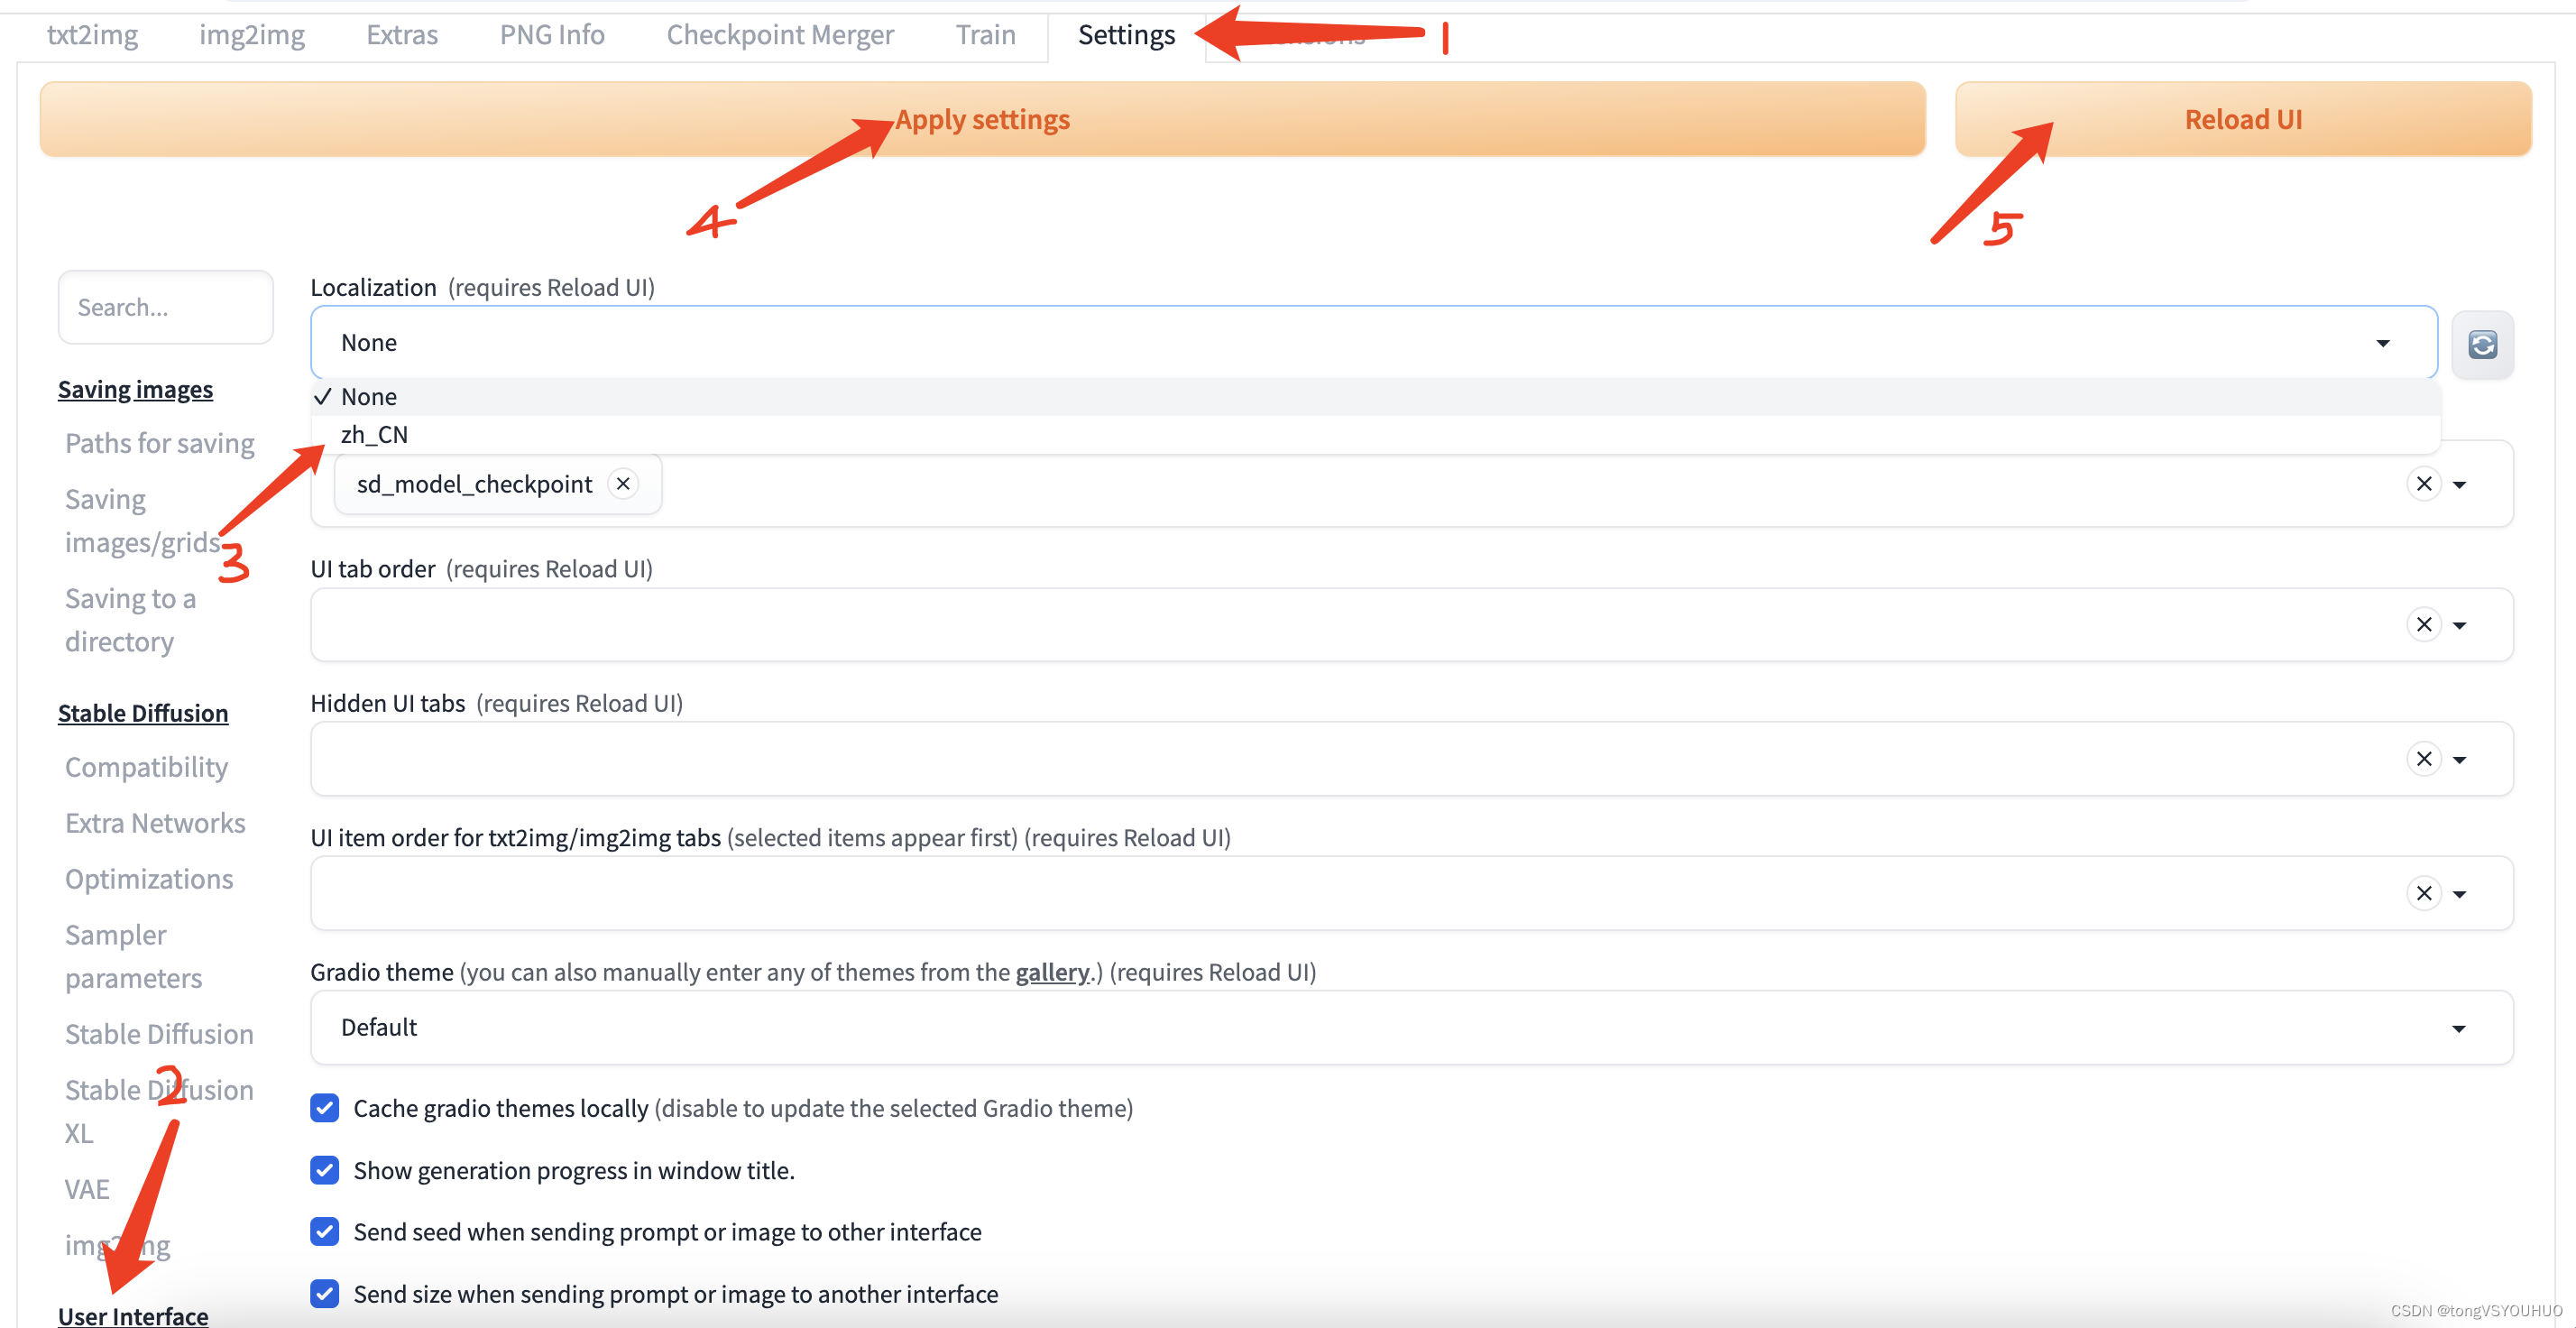
Task: Open the themes gallery link
Action: click(x=1052, y=972)
